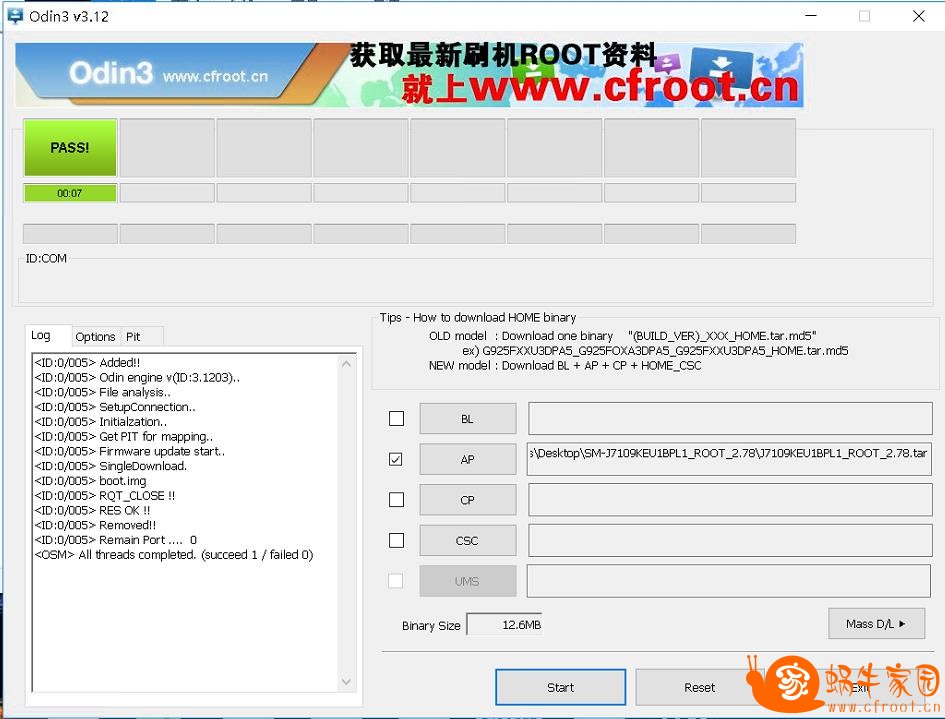Click the UMS file path field

pos(729,581)
